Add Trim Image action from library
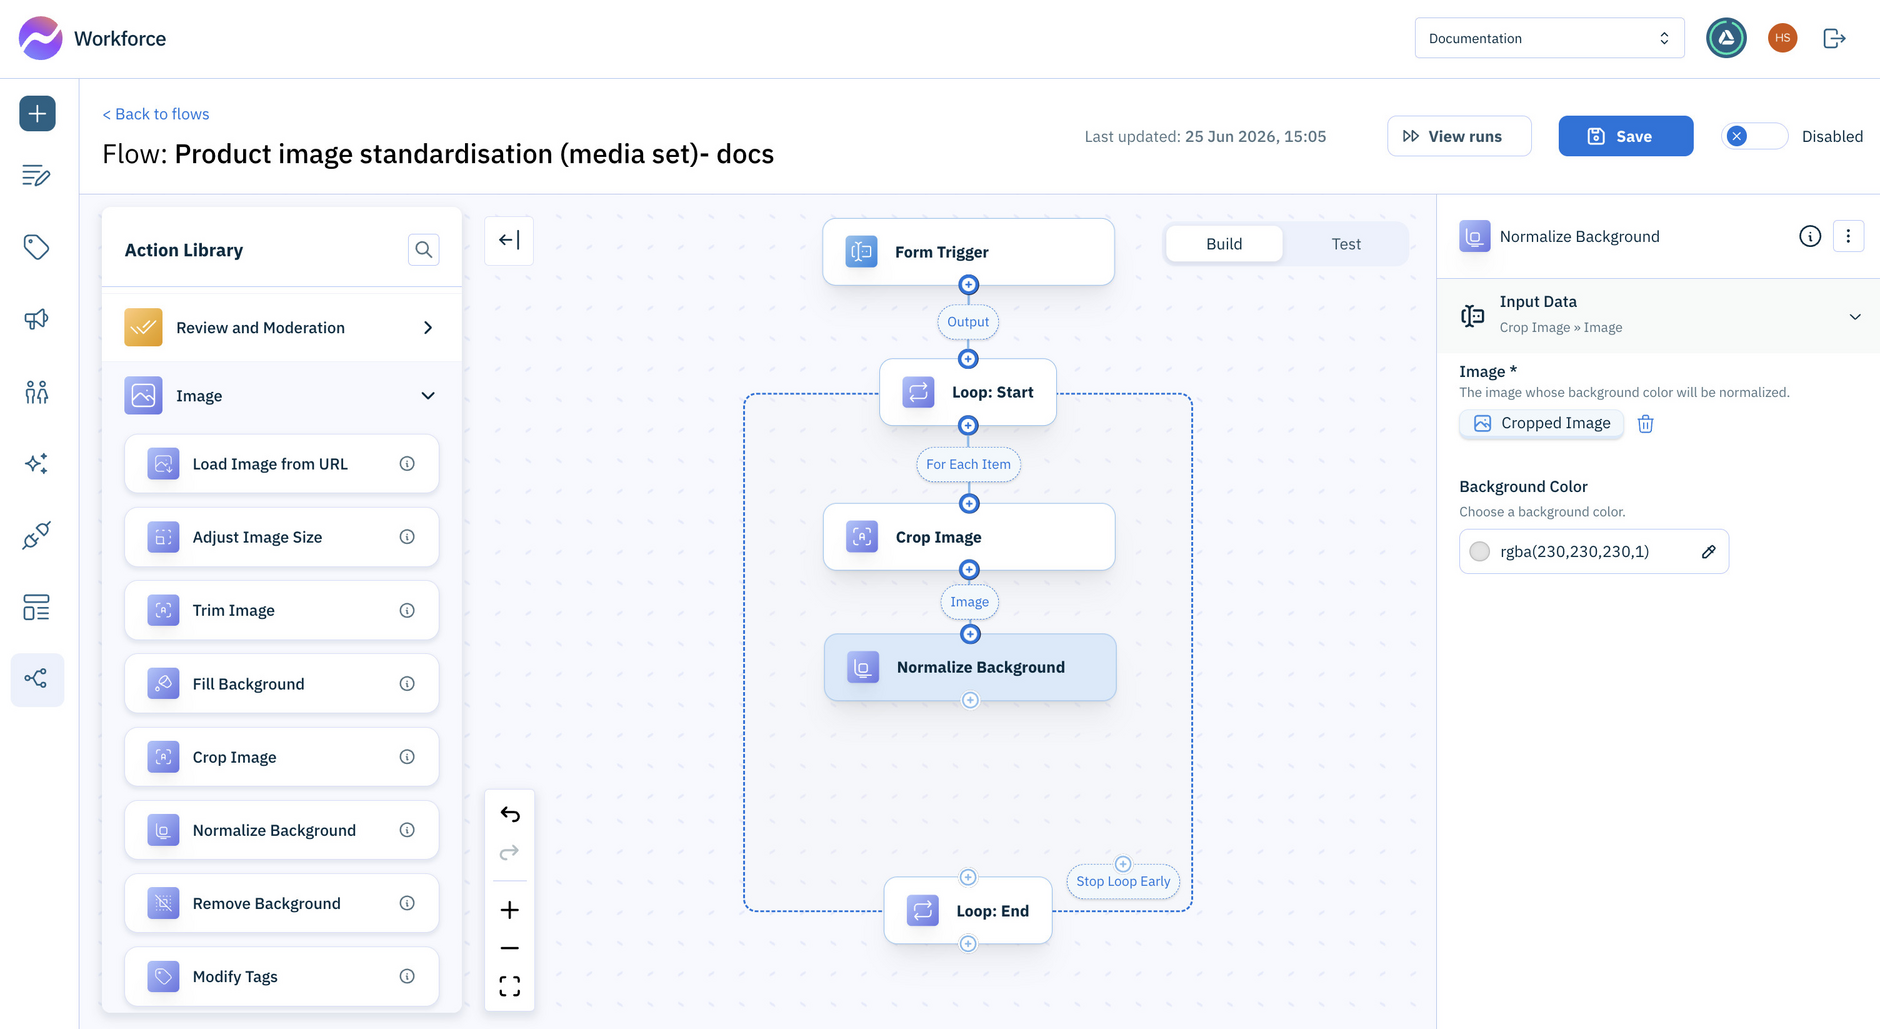The width and height of the screenshot is (1880, 1029). pos(282,611)
